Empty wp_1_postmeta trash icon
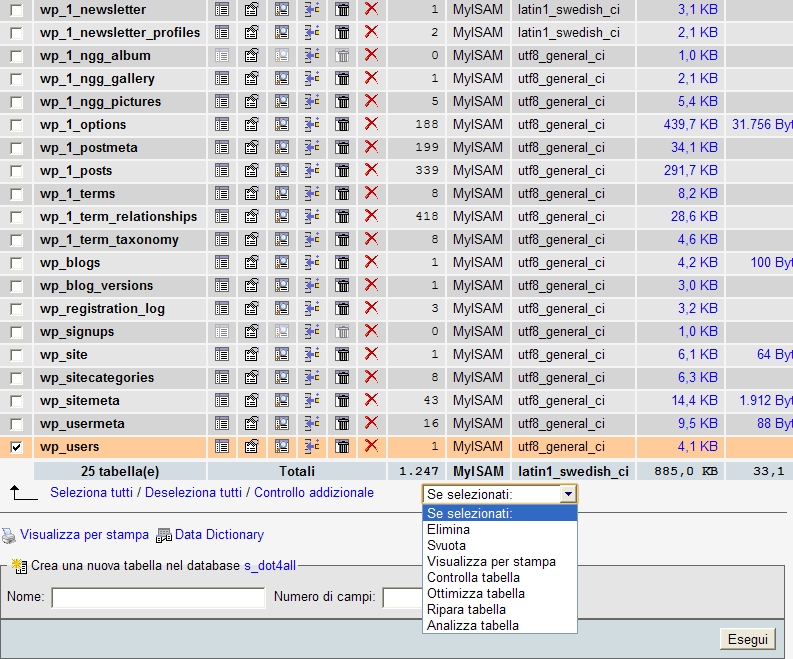 click(x=342, y=148)
